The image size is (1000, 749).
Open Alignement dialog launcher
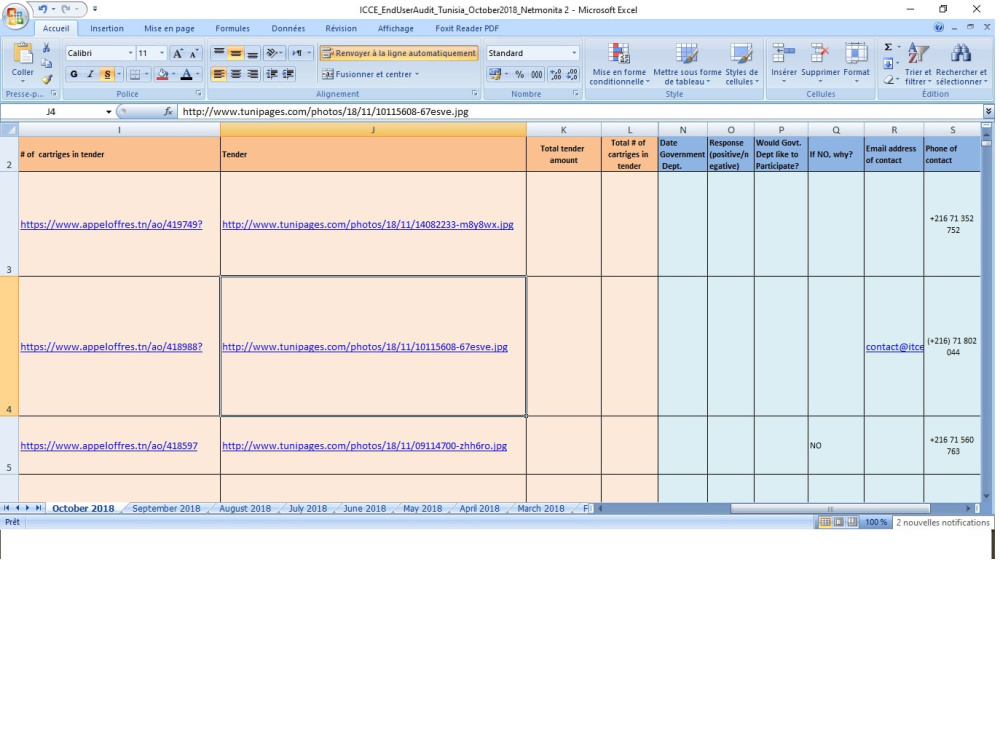pyautogui.click(x=474, y=94)
